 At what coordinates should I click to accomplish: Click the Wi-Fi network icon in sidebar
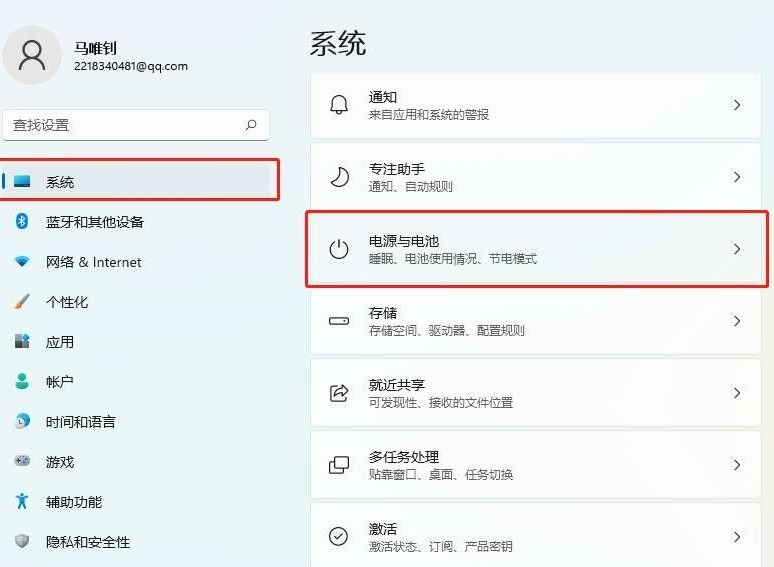(x=22, y=262)
